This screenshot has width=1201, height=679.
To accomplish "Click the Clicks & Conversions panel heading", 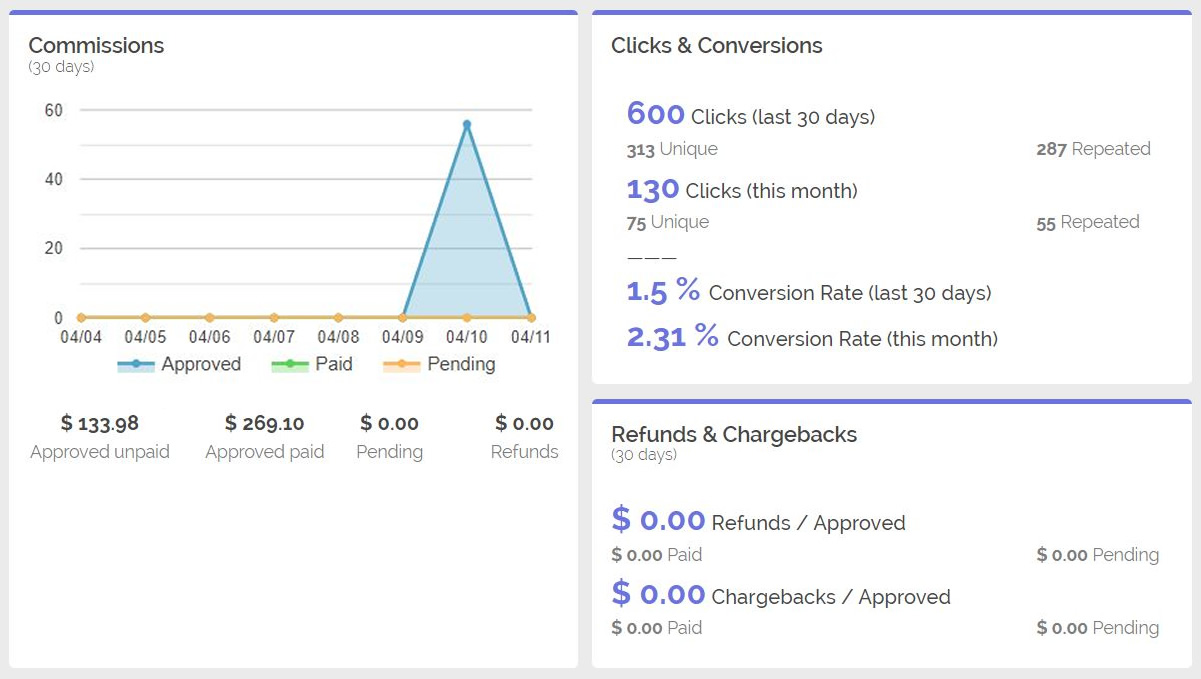I will click(716, 46).
